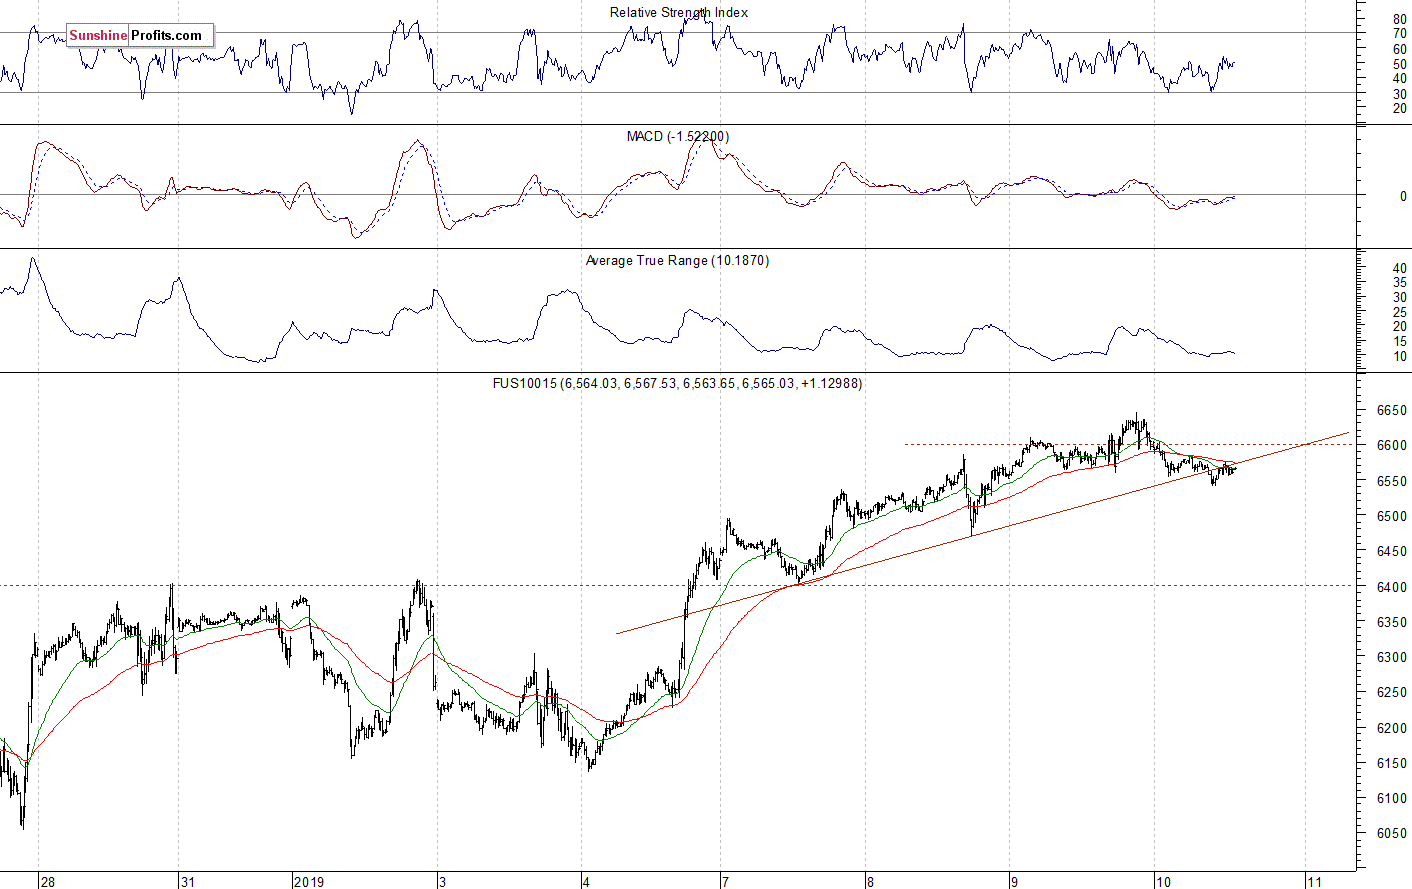Select the FUS10015 price header text
The image size is (1412, 889).
click(x=677, y=383)
